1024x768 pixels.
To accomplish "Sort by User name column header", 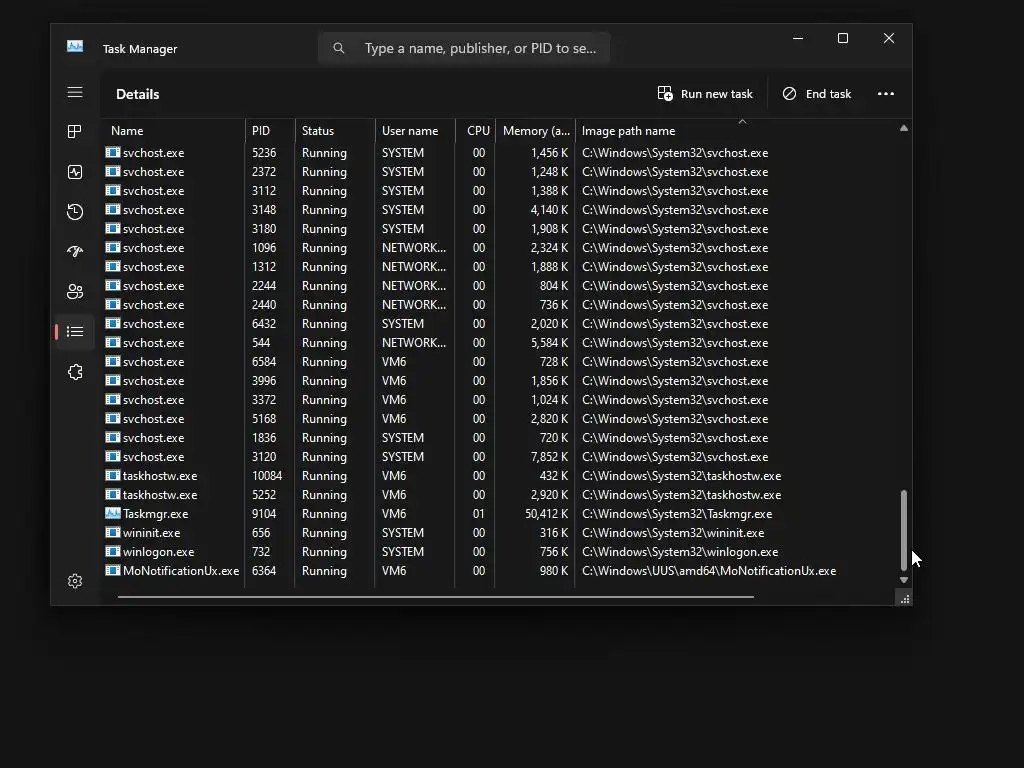I will click(415, 131).
